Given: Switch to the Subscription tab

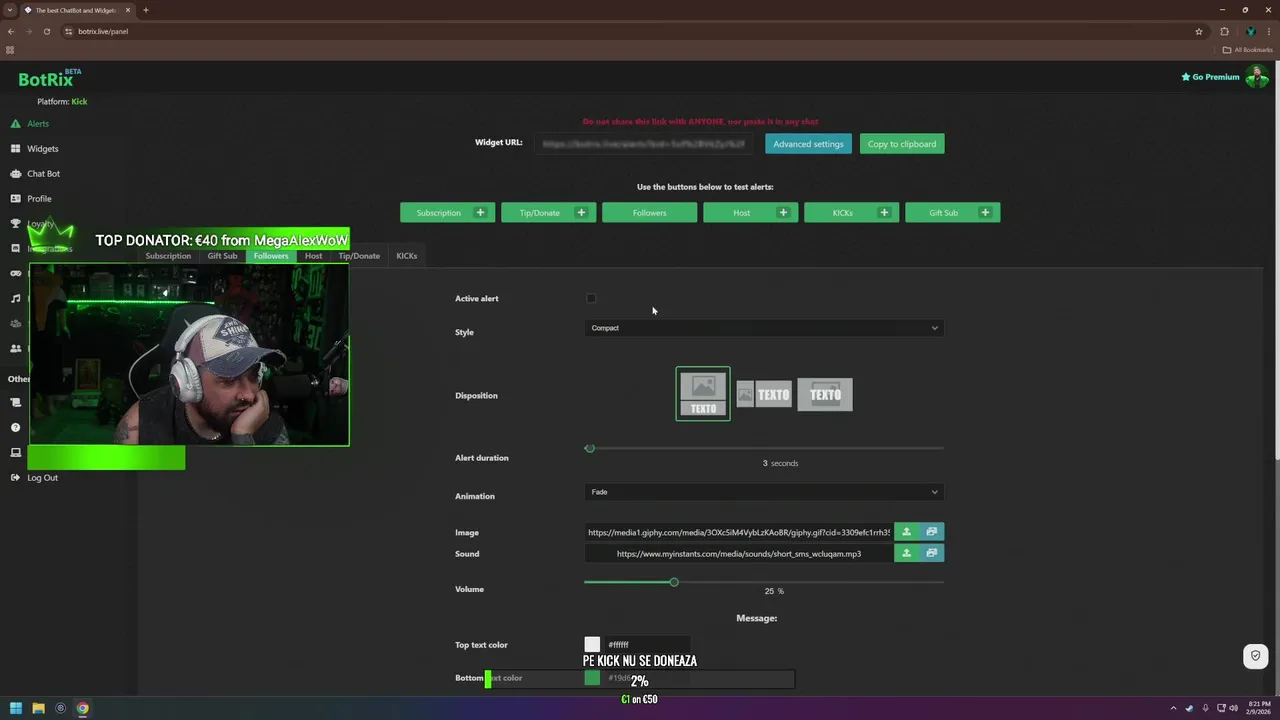Looking at the screenshot, I should [x=168, y=256].
